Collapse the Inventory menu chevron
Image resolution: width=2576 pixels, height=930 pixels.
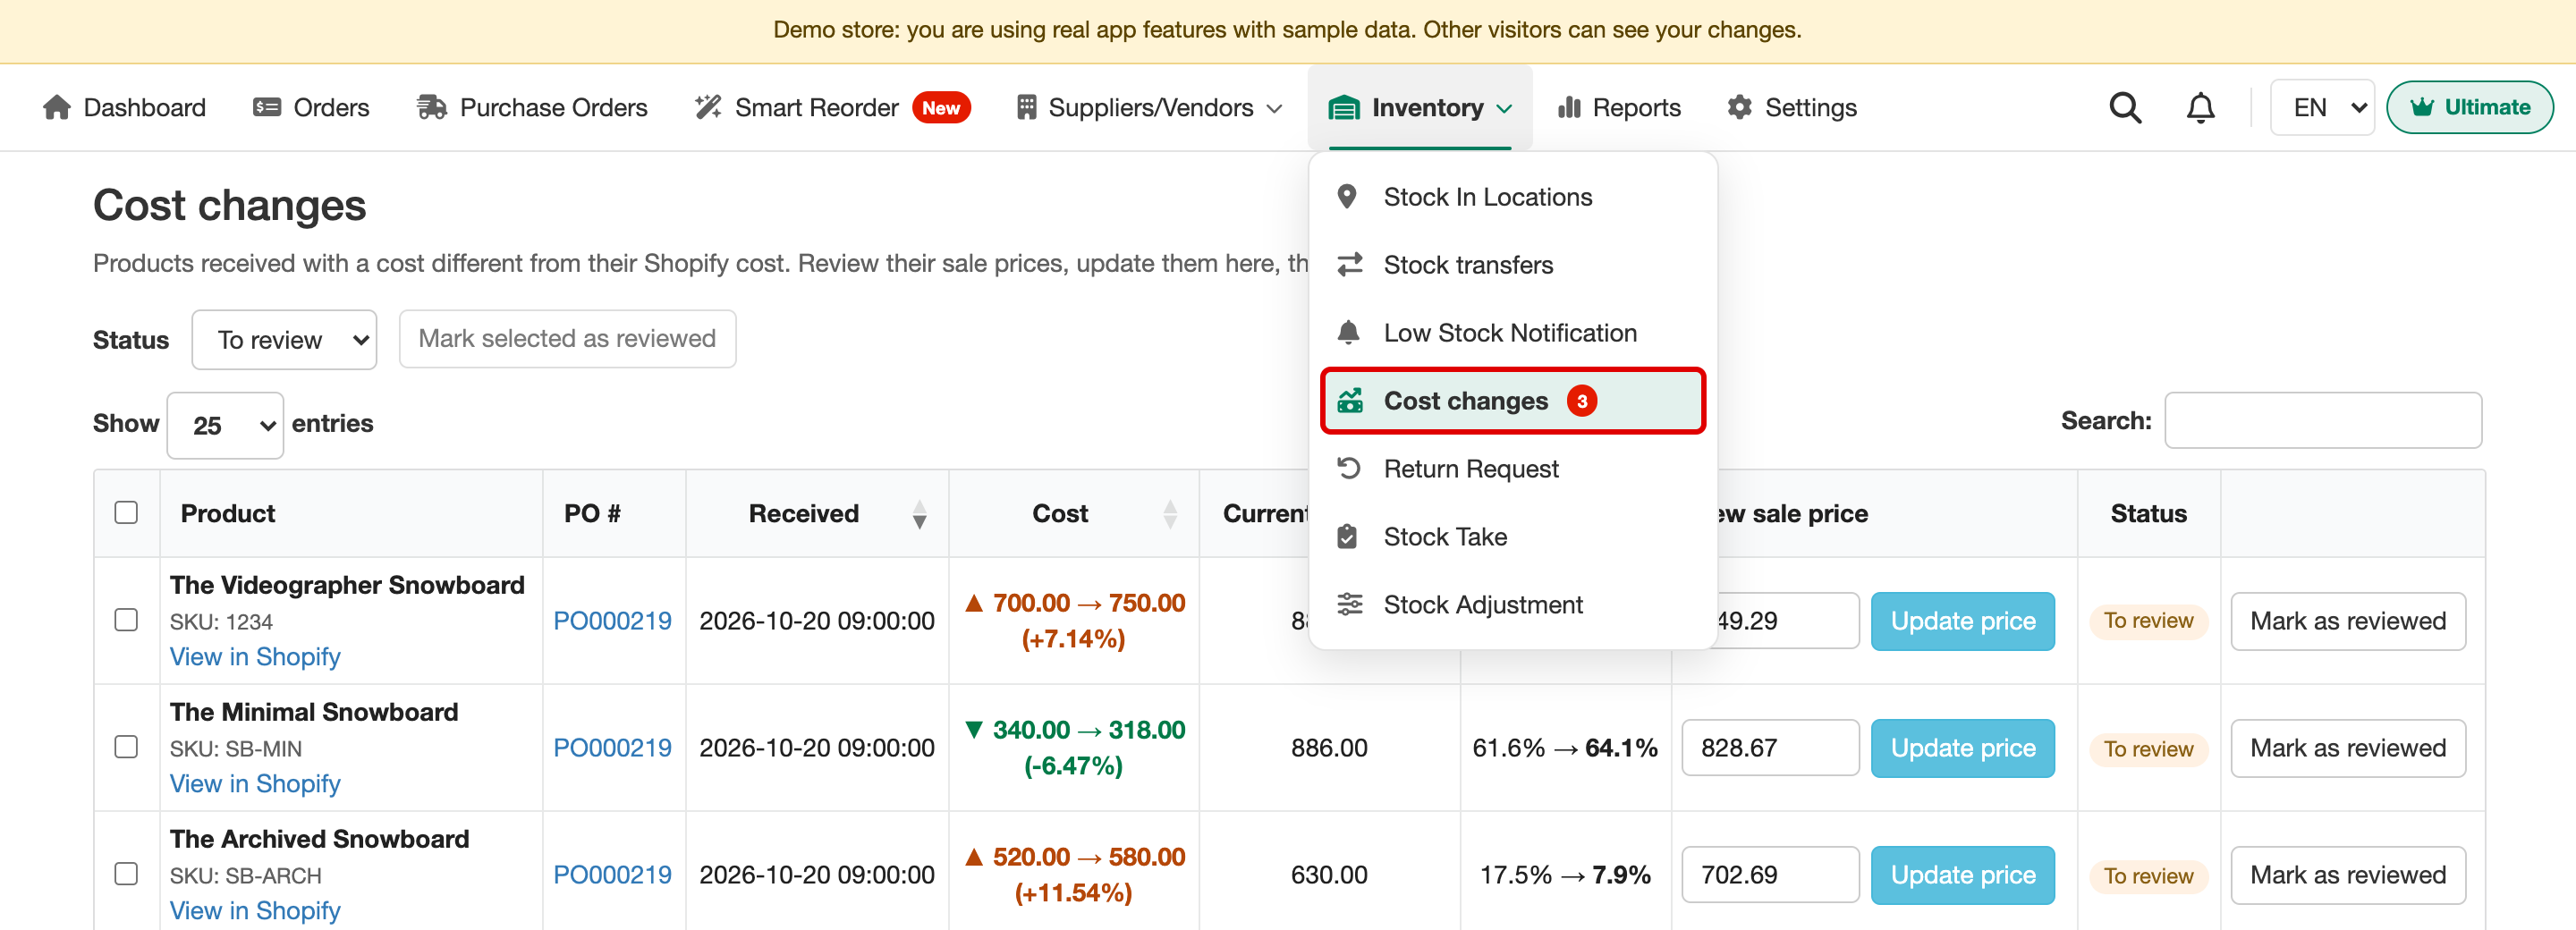tap(1504, 108)
